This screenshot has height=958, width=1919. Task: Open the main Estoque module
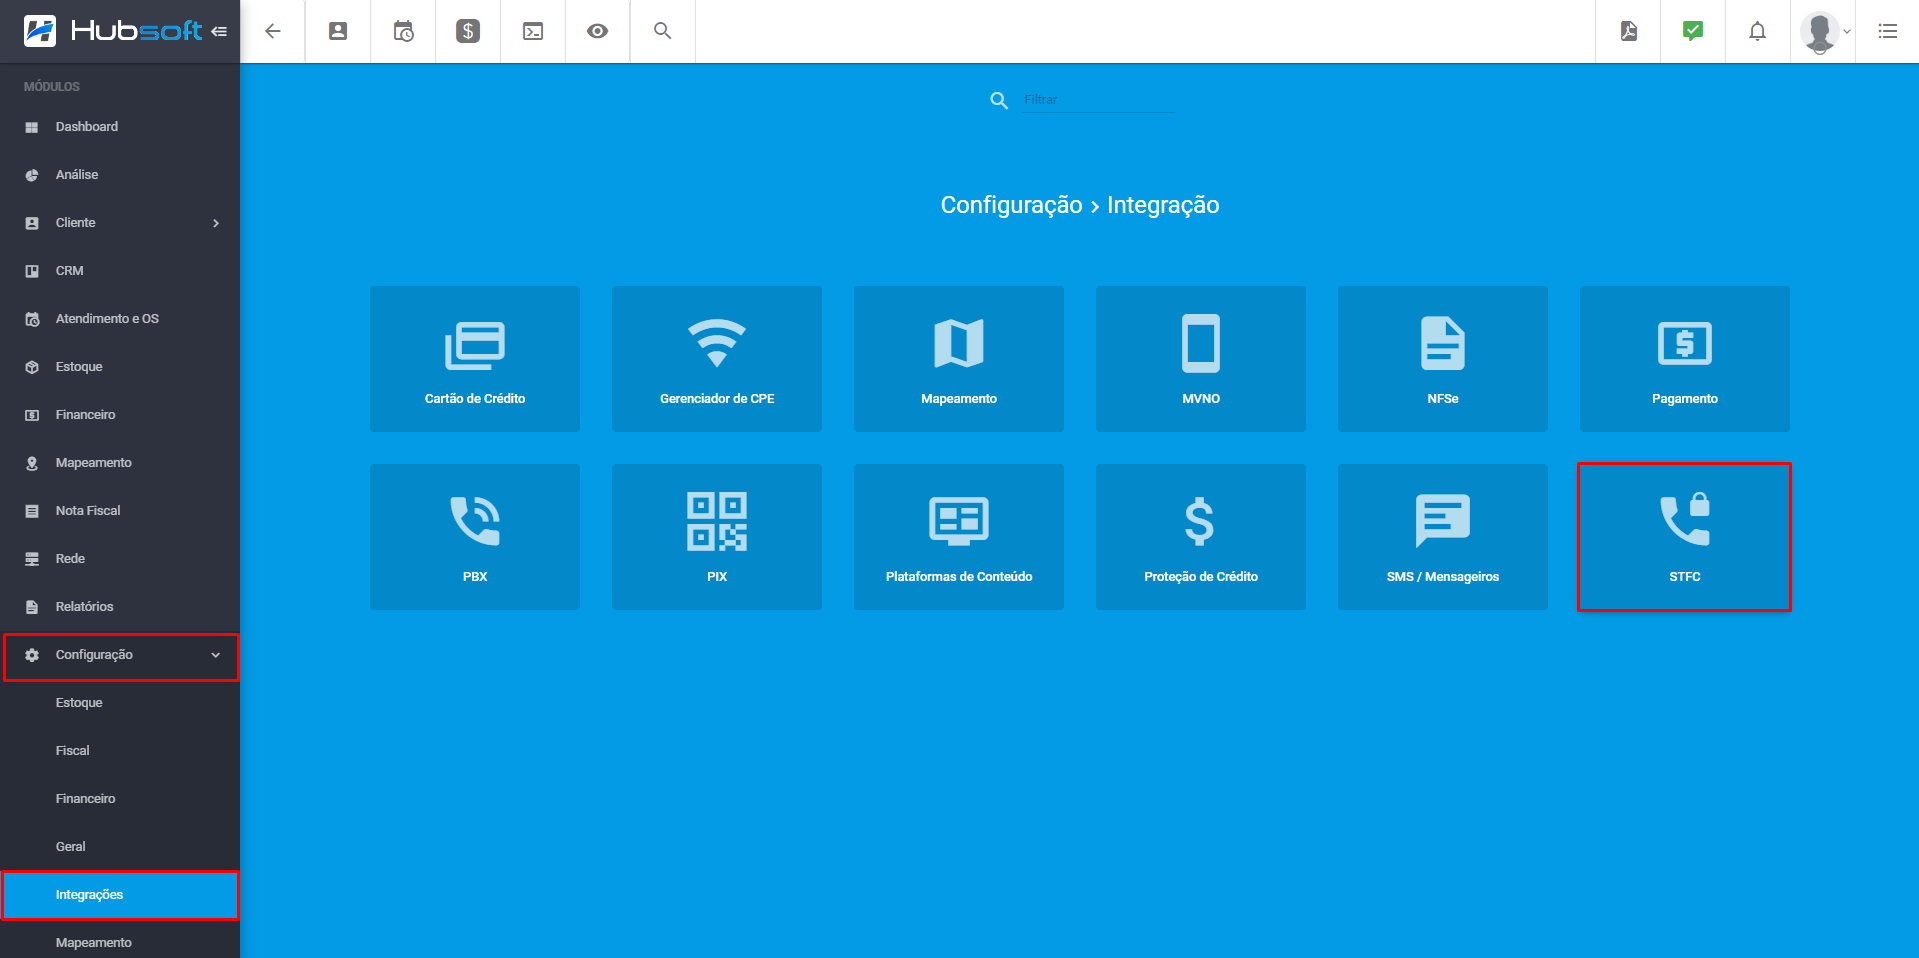pyautogui.click(x=120, y=367)
